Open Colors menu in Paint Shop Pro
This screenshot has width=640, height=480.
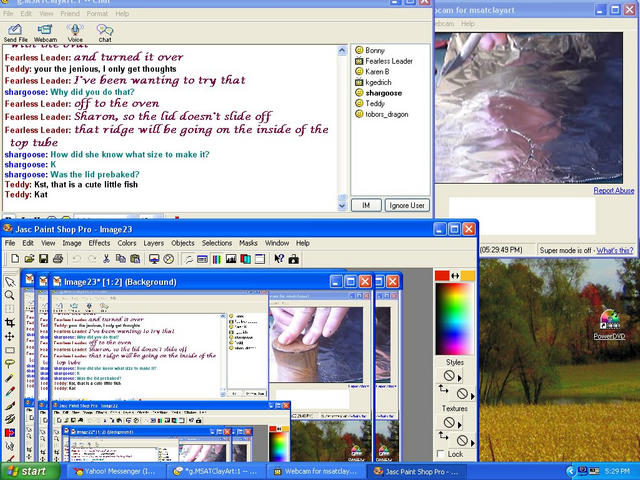(x=127, y=243)
